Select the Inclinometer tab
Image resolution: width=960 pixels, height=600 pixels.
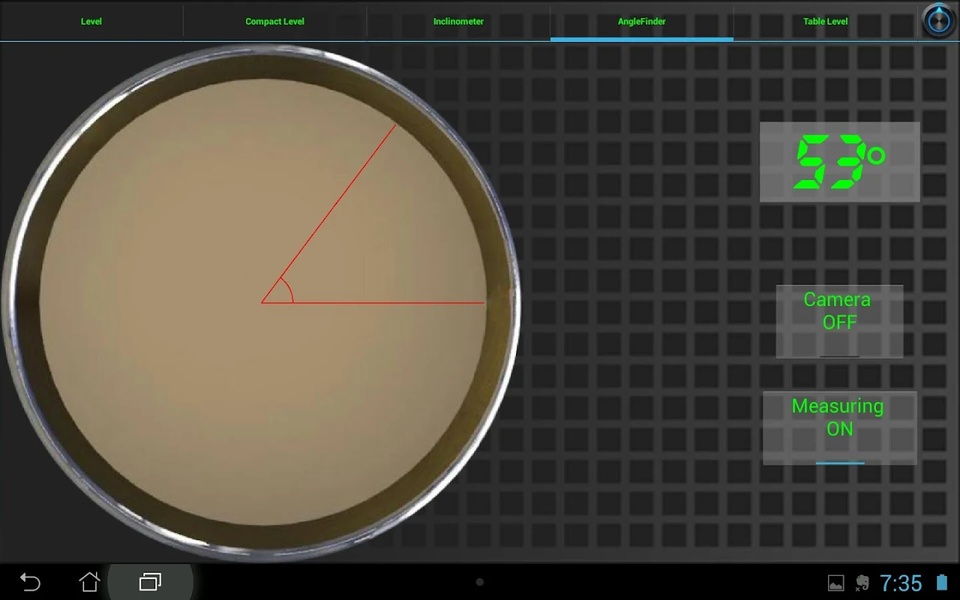coord(458,21)
